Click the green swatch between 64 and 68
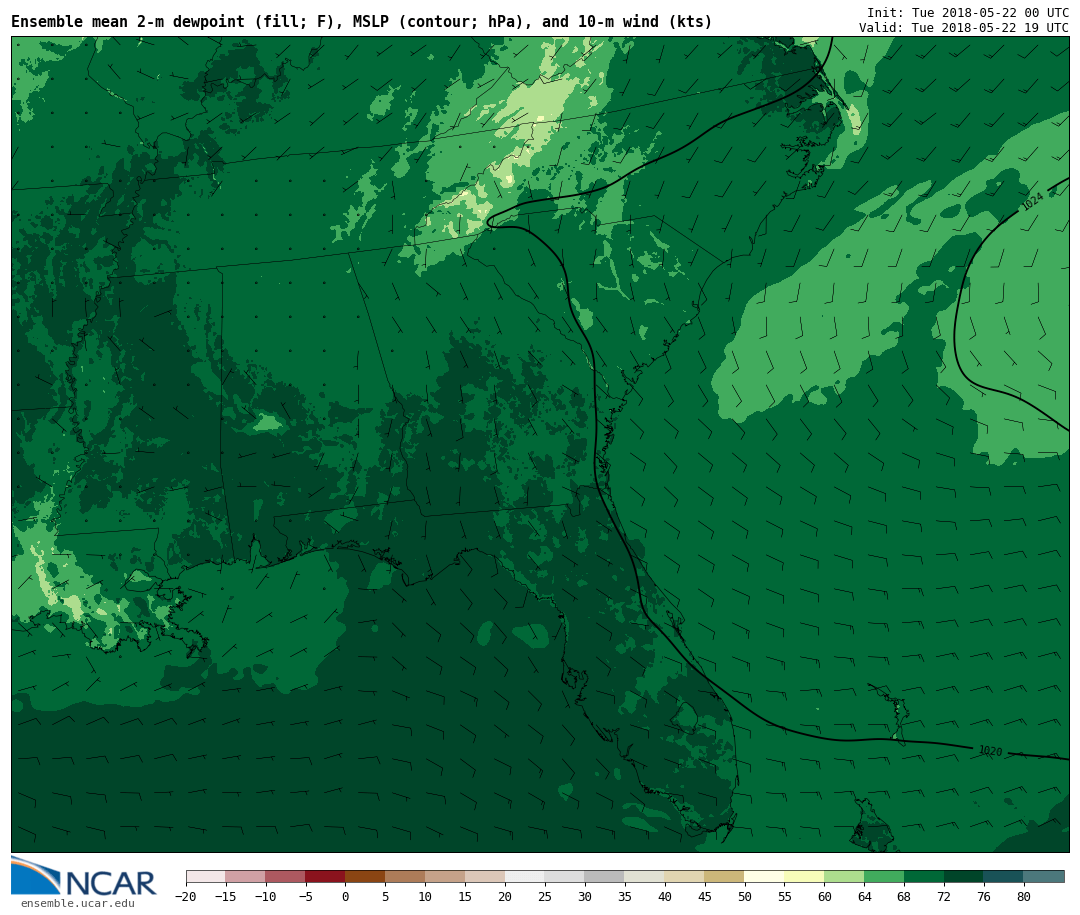The image size is (1080, 915). tap(884, 876)
